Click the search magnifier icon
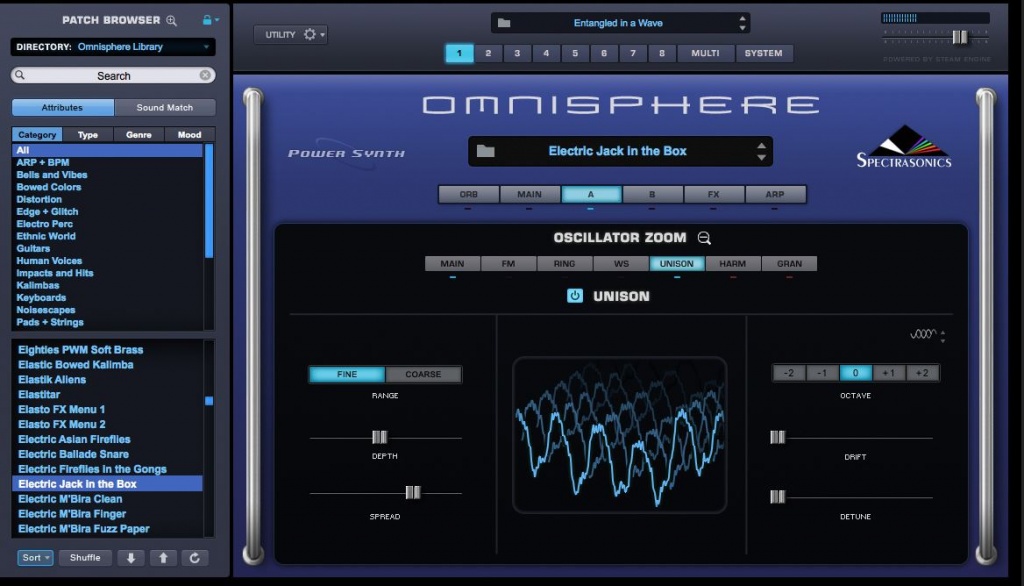The height and width of the screenshot is (586, 1024). [20, 75]
